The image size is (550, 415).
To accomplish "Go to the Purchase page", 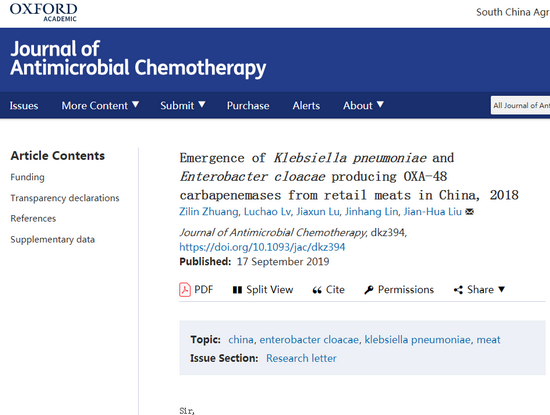I will click(x=248, y=106).
